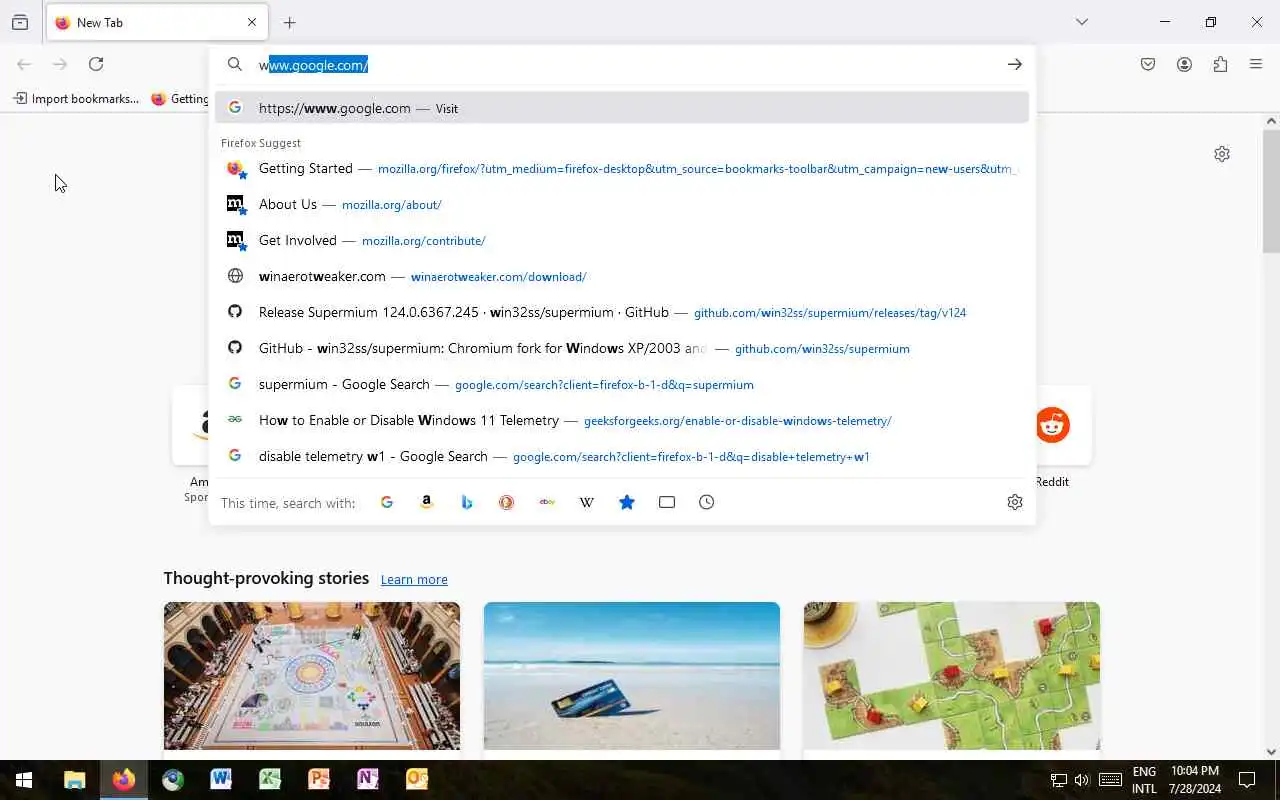Viewport: 1280px width, 800px height.
Task: Search this time with DuckDuckGo icon
Action: [507, 502]
